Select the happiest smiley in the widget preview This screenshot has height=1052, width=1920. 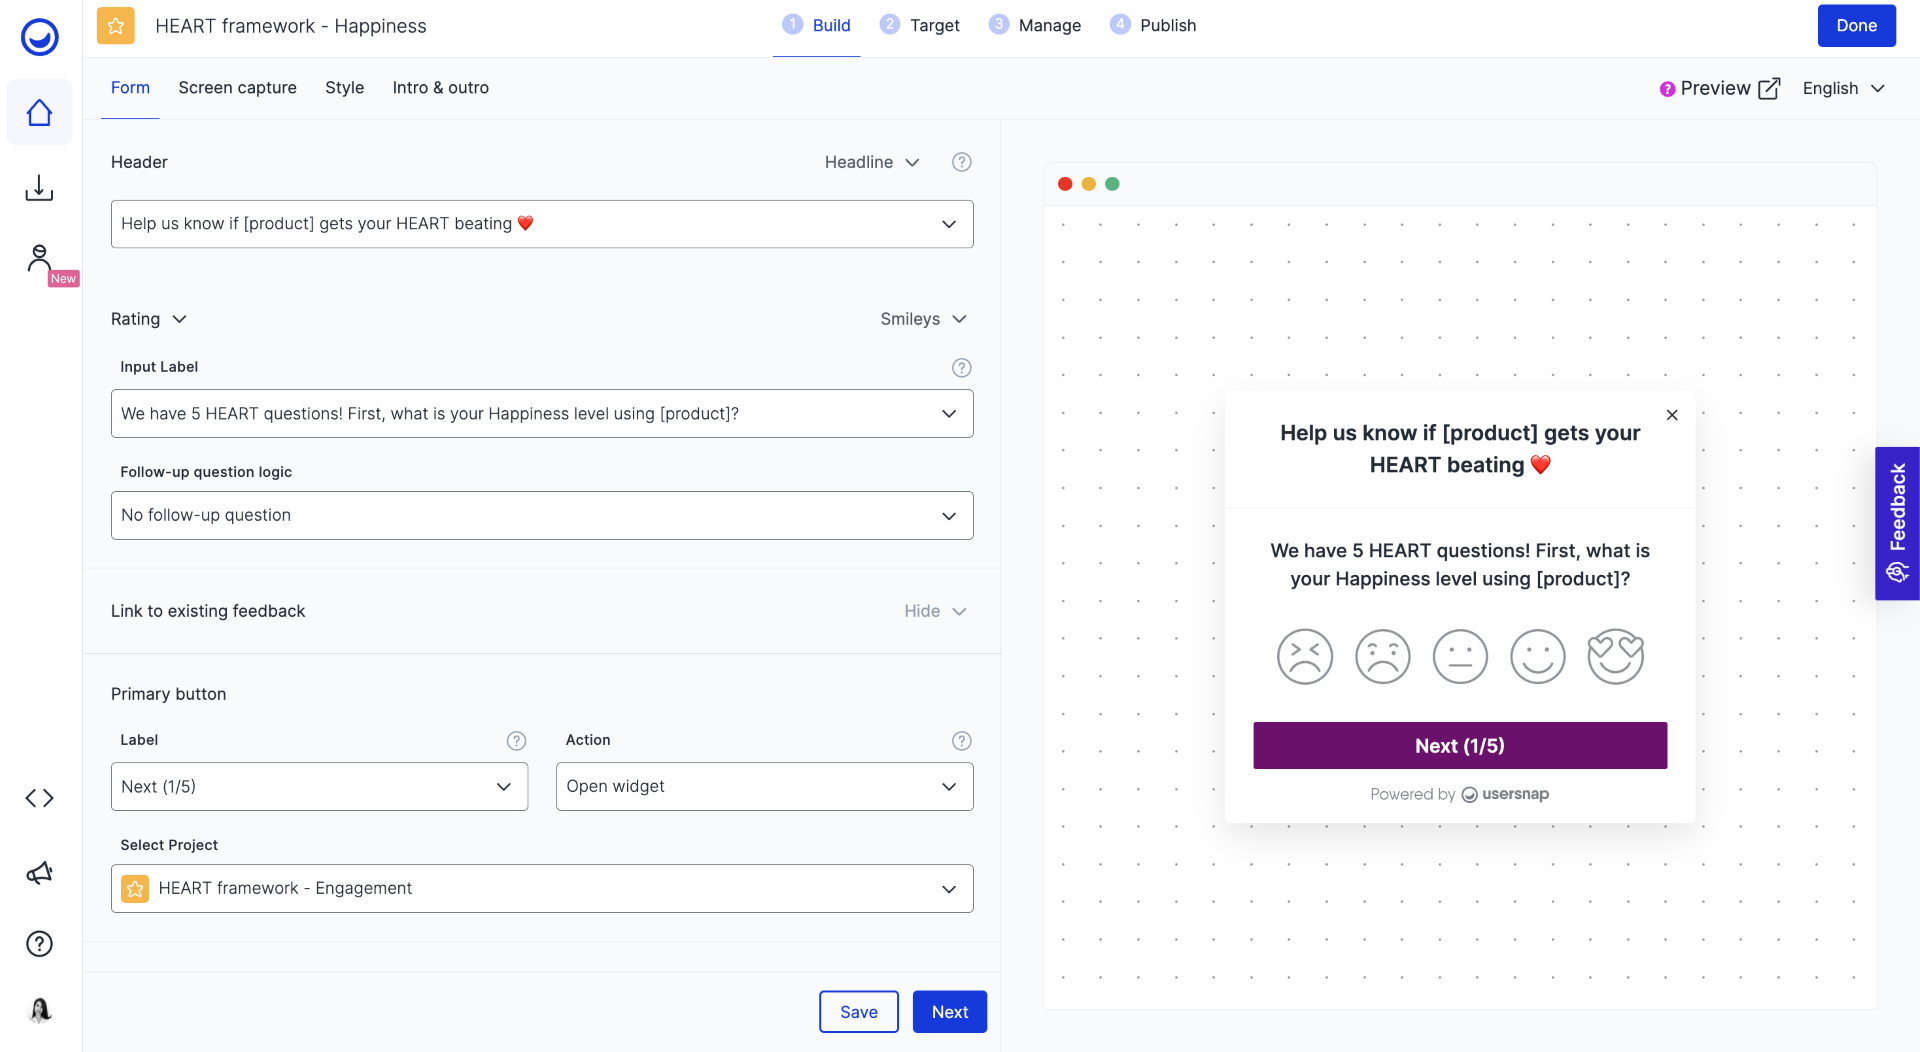(1616, 656)
